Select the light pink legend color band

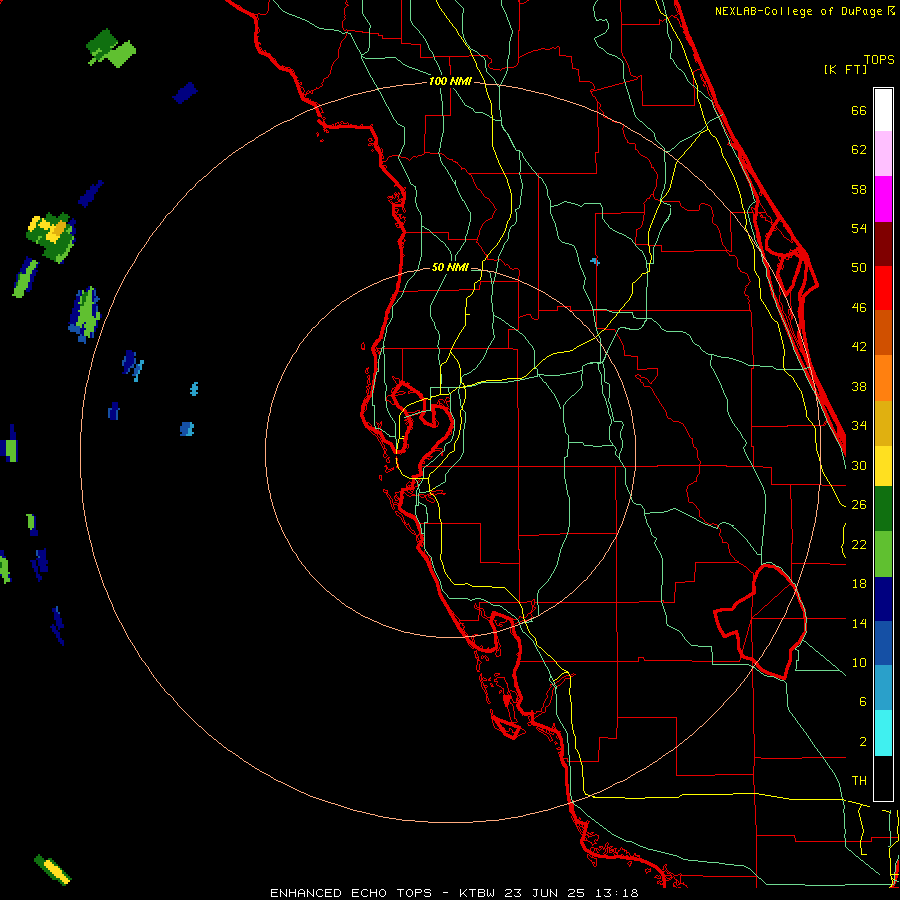point(883,154)
